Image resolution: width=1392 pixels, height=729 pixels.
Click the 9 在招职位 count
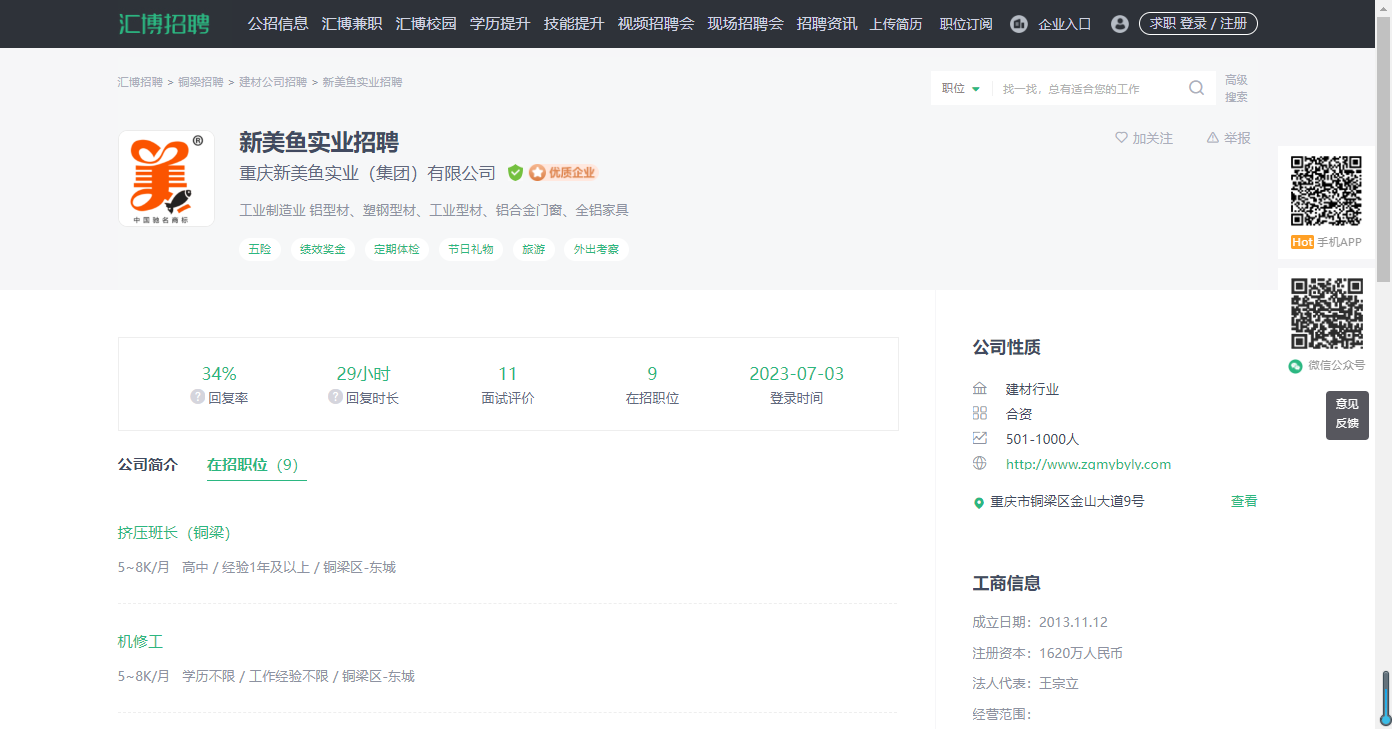pos(652,374)
